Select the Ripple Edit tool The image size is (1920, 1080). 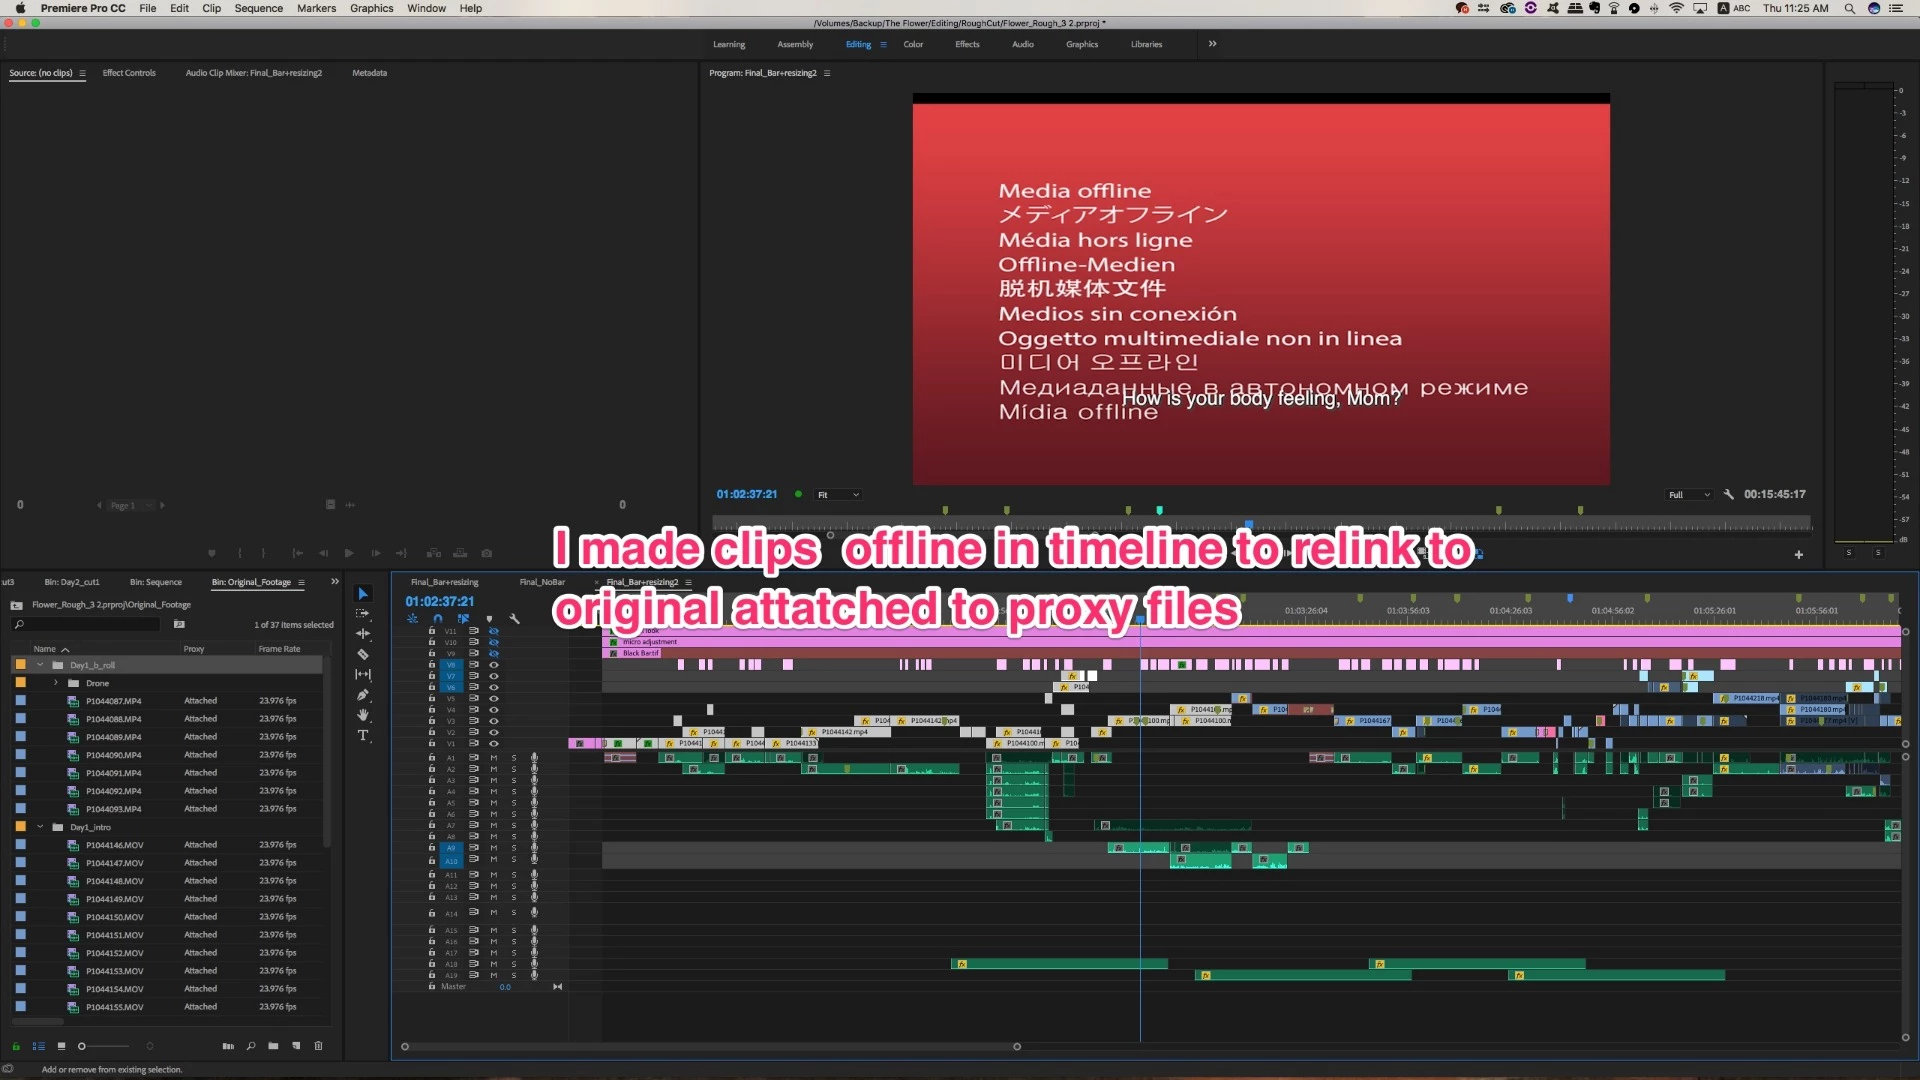(363, 634)
